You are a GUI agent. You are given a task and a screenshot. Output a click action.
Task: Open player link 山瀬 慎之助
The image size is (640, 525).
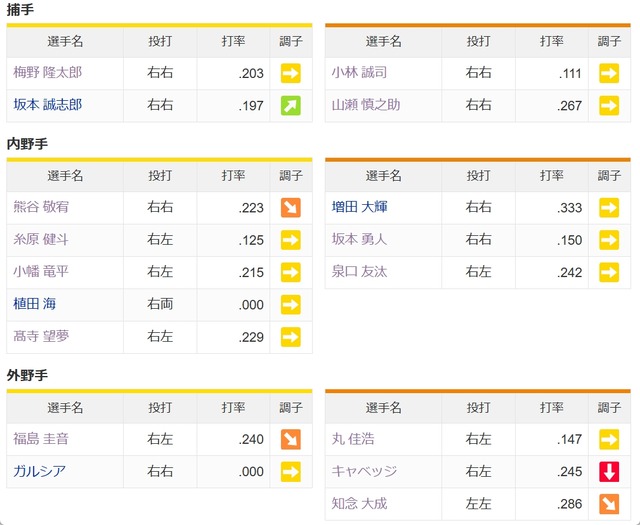pos(366,105)
